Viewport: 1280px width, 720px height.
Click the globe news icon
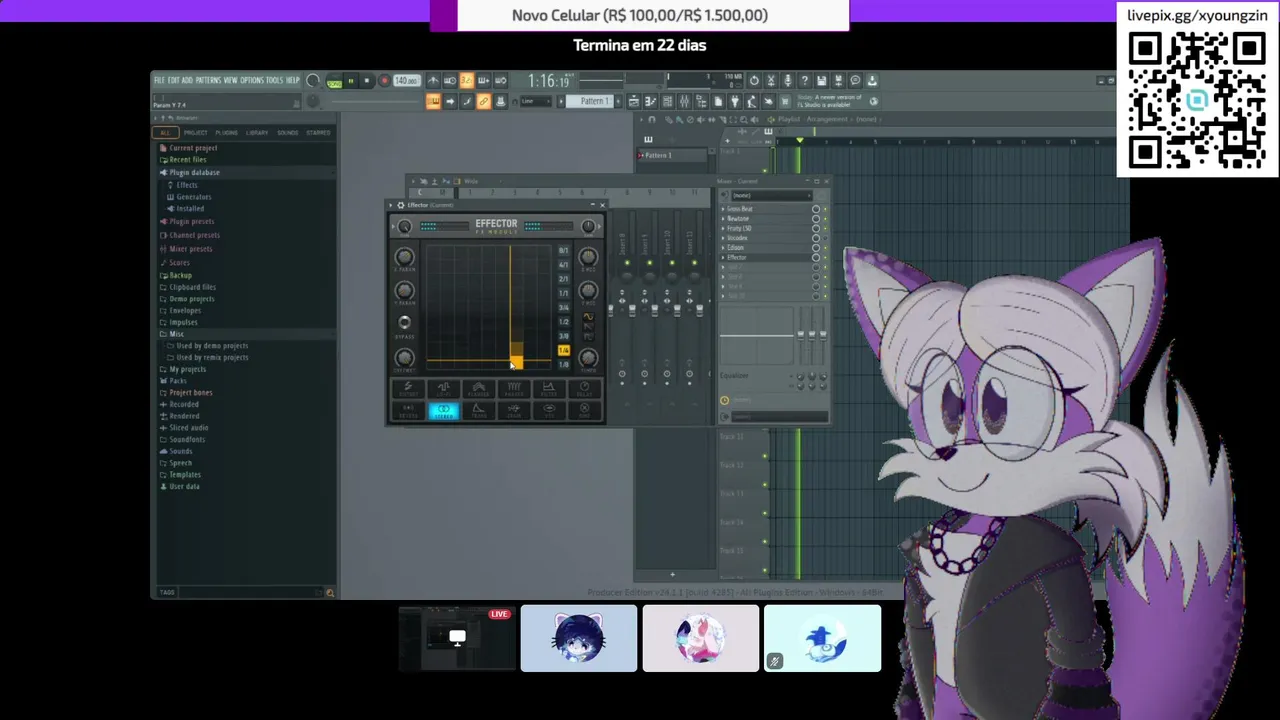point(873,101)
